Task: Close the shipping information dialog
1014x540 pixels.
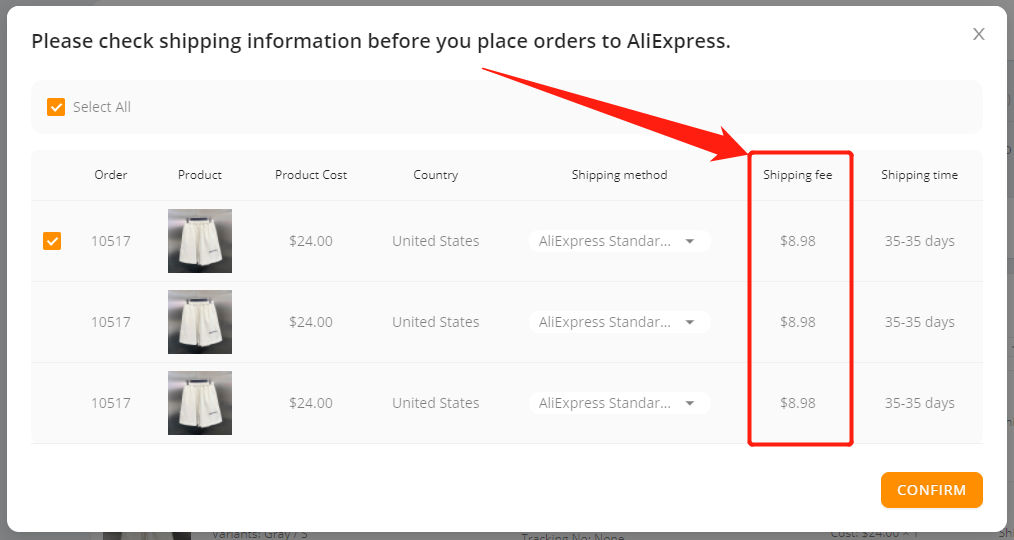Action: coord(978,34)
